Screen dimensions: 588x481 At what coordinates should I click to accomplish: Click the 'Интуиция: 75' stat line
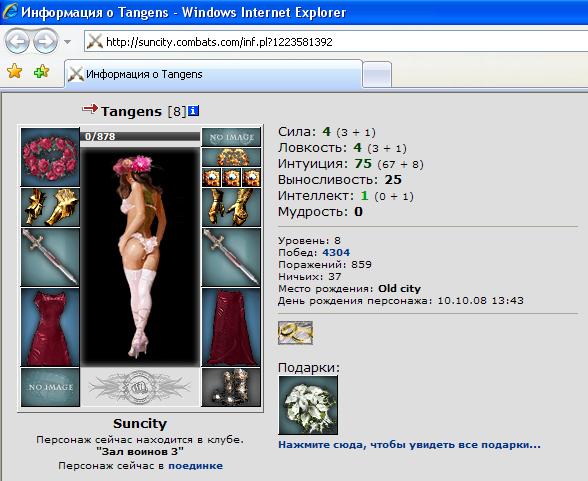[x=351, y=164]
